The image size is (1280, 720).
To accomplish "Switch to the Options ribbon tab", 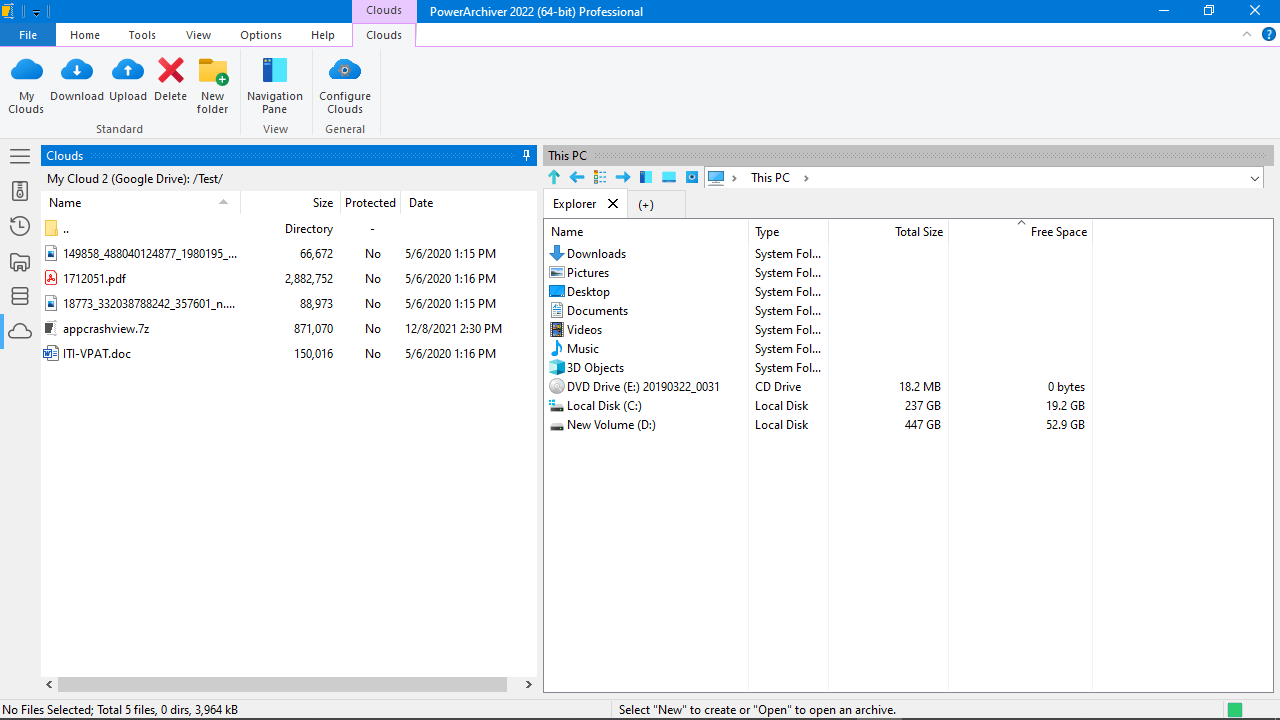I will pos(261,35).
